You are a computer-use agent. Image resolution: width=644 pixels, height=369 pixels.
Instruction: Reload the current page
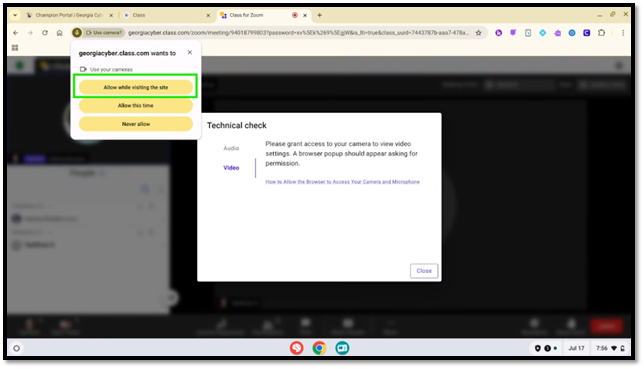click(45, 33)
